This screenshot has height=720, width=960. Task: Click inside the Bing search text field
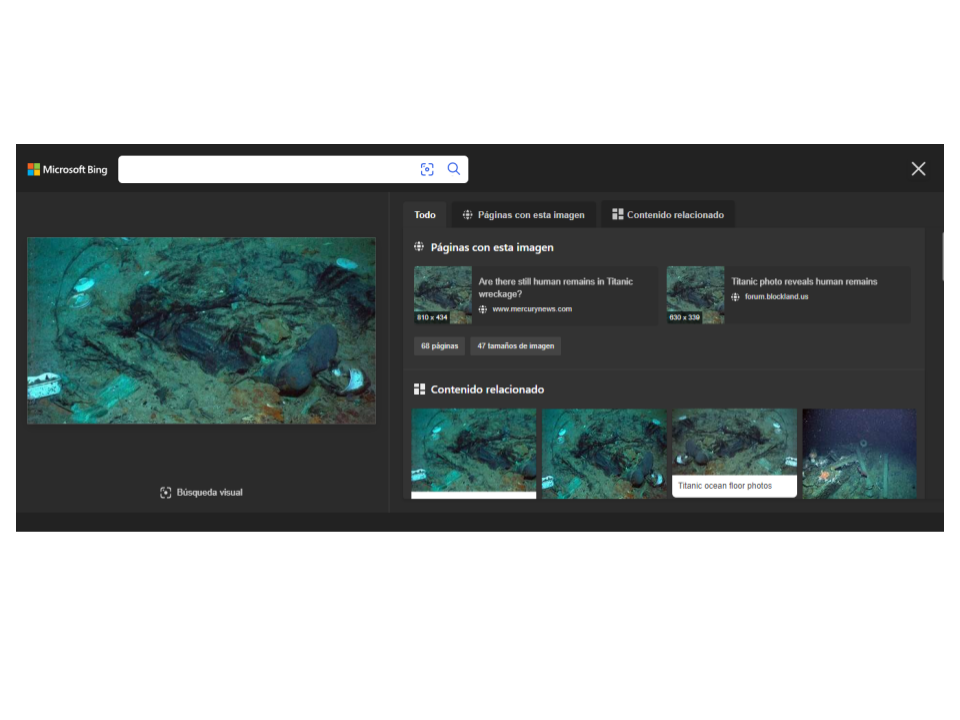[265, 170]
